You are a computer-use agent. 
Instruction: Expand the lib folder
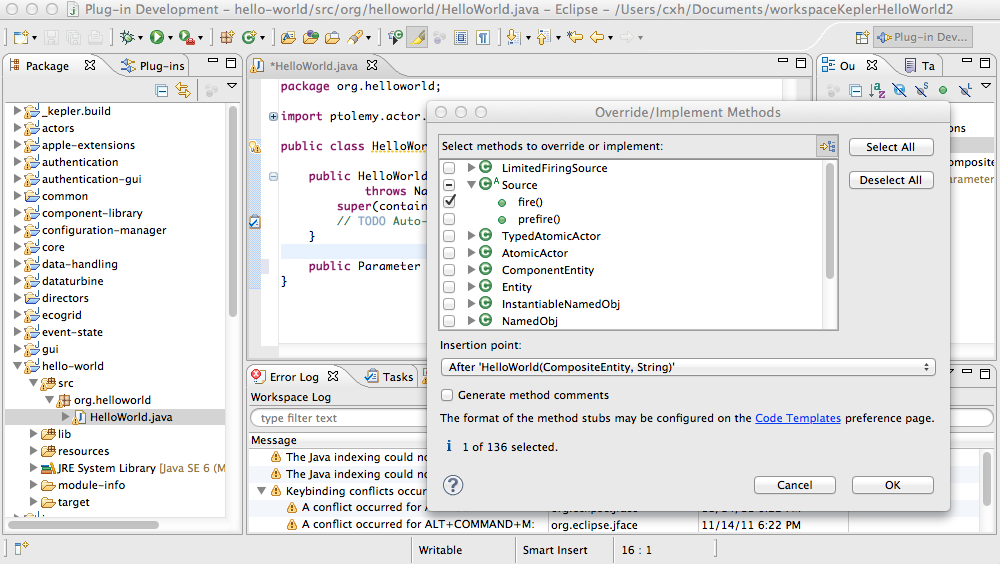[33, 434]
